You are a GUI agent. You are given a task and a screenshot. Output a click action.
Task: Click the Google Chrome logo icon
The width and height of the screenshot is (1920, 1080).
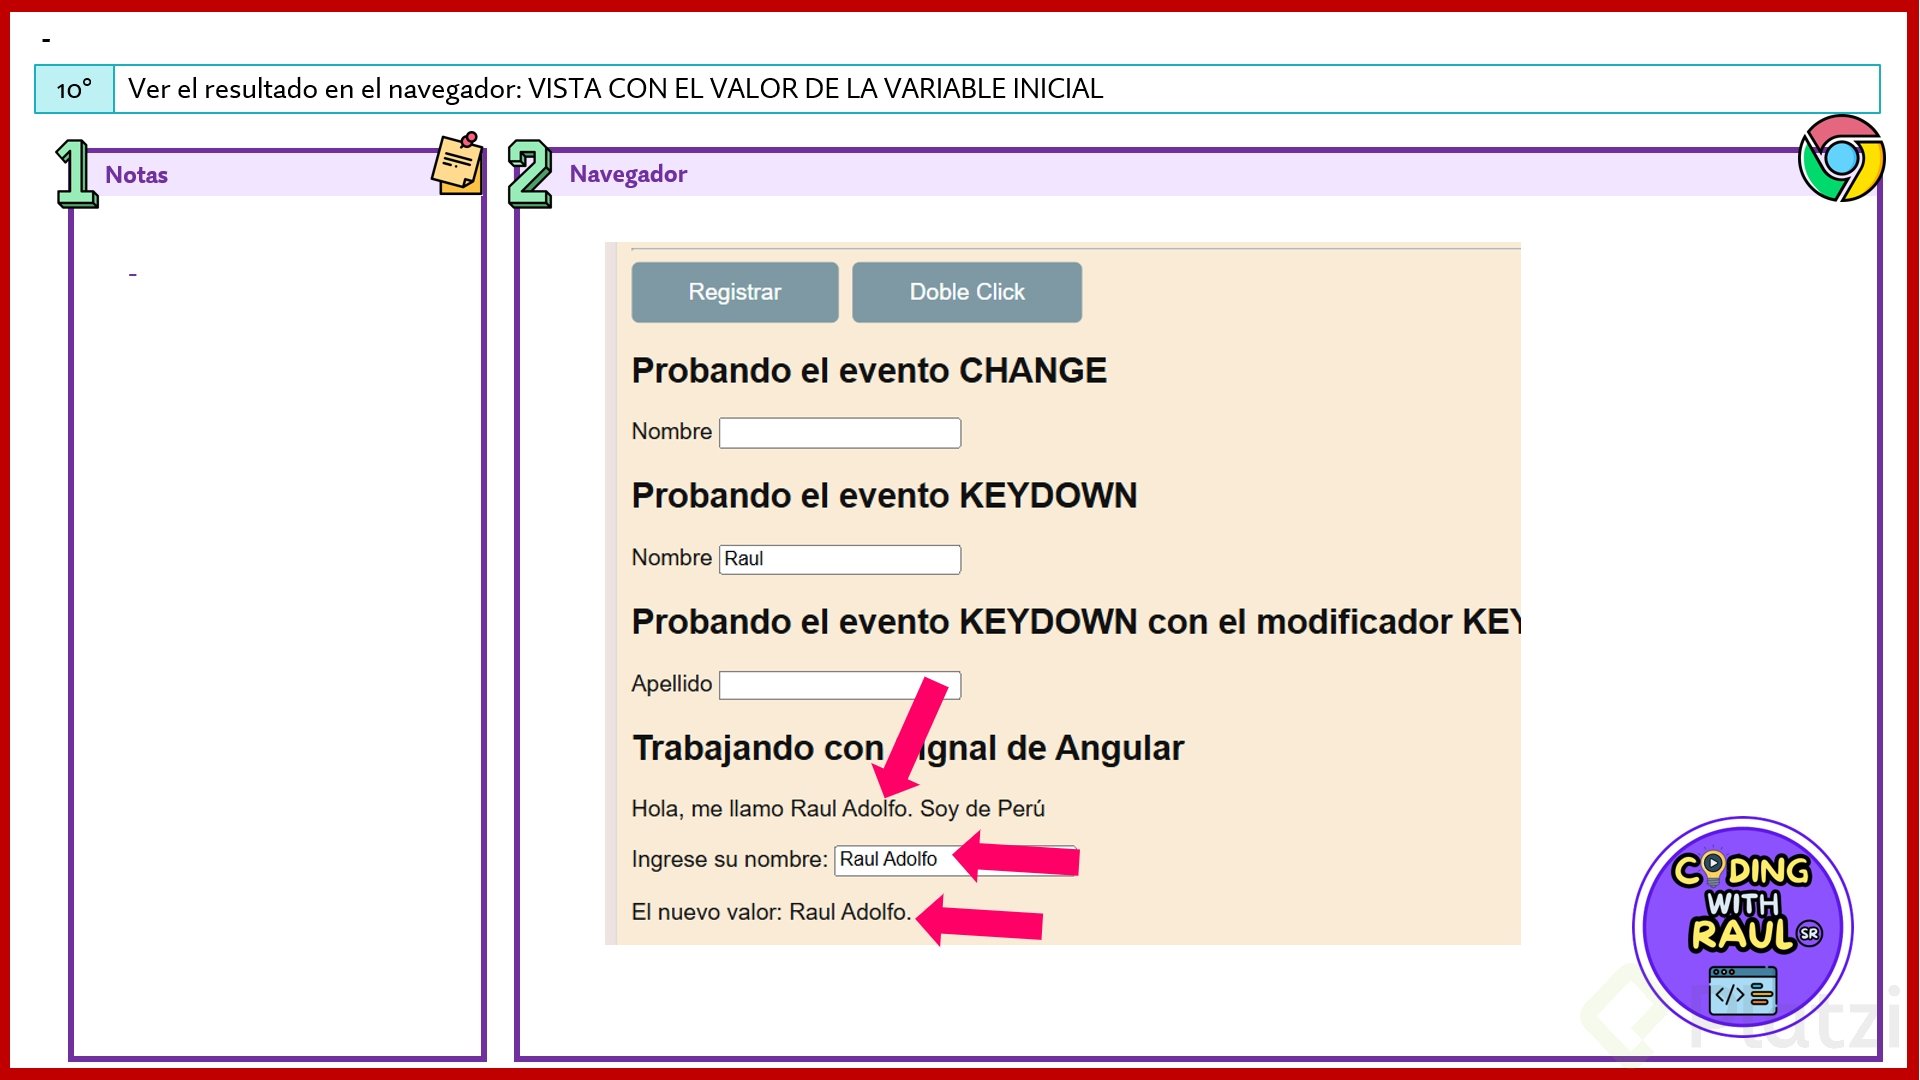1840,159
